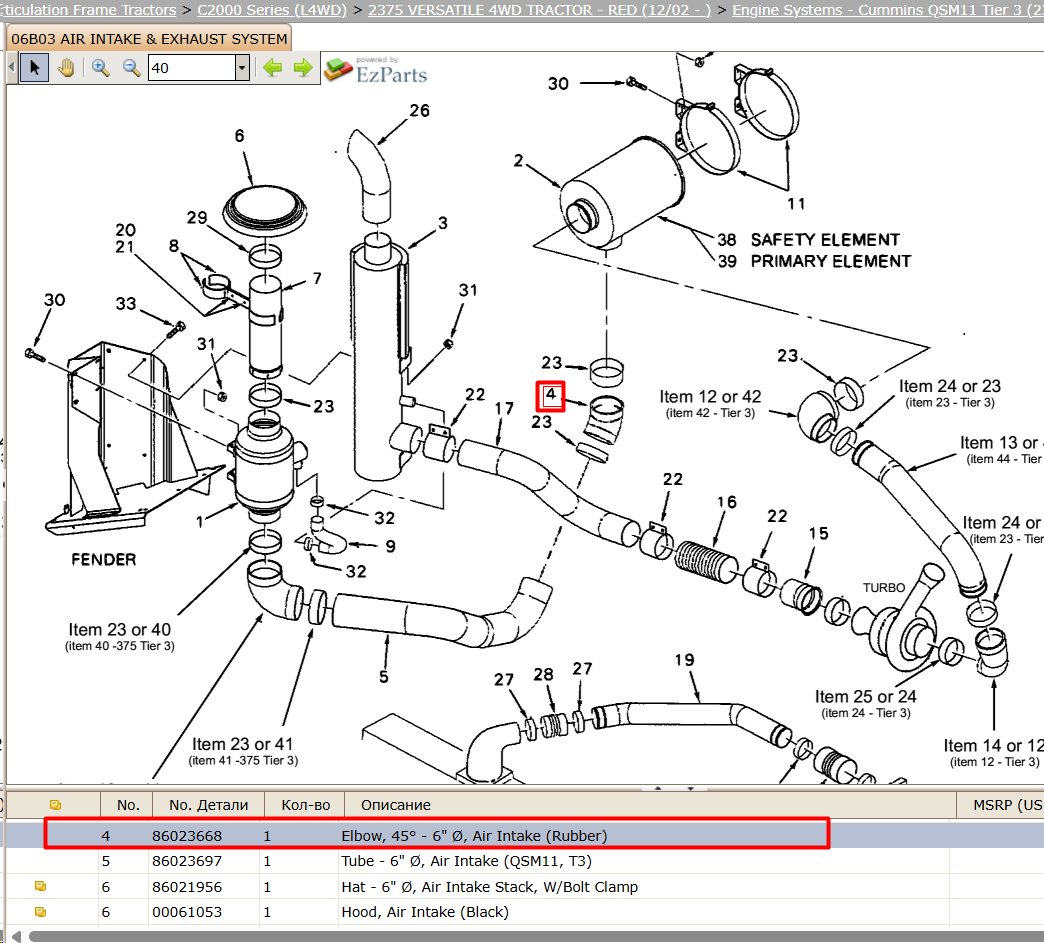This screenshot has width=1044, height=943.
Task: Click callout 8 near the bracket clamp
Action: (x=174, y=246)
